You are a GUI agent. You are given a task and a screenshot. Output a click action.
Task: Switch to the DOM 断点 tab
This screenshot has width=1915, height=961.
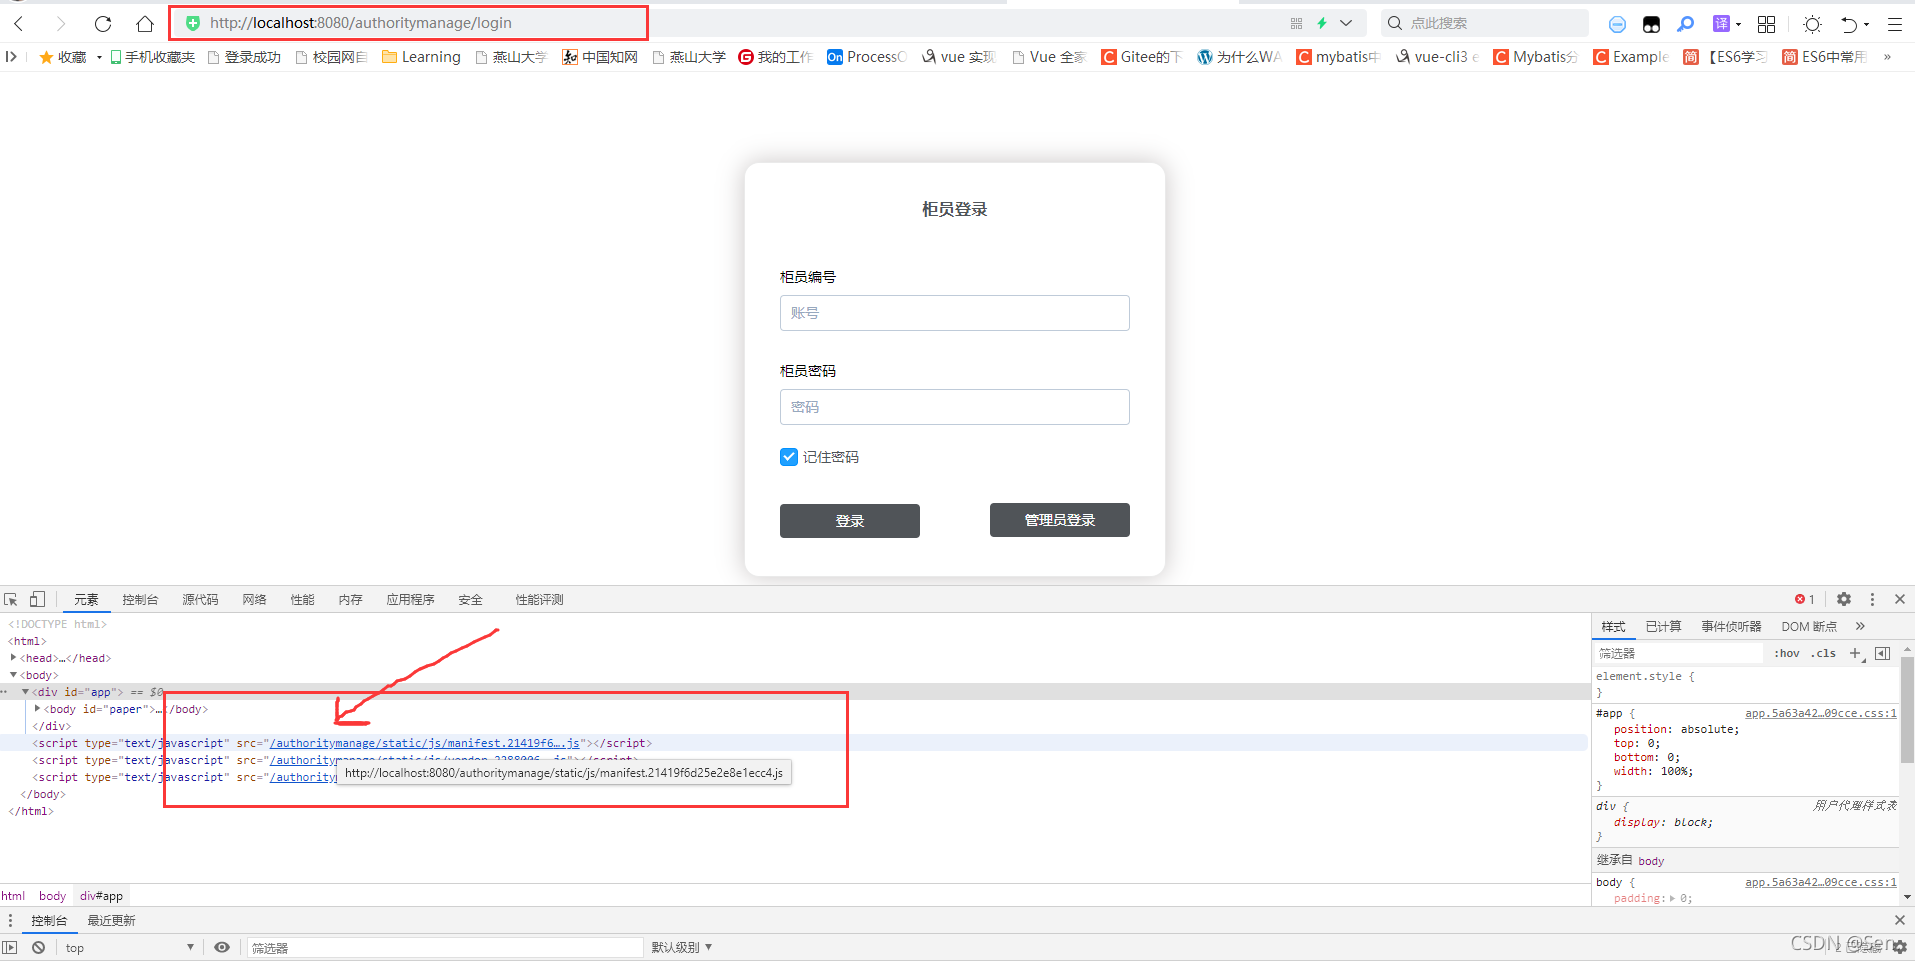click(x=1809, y=627)
